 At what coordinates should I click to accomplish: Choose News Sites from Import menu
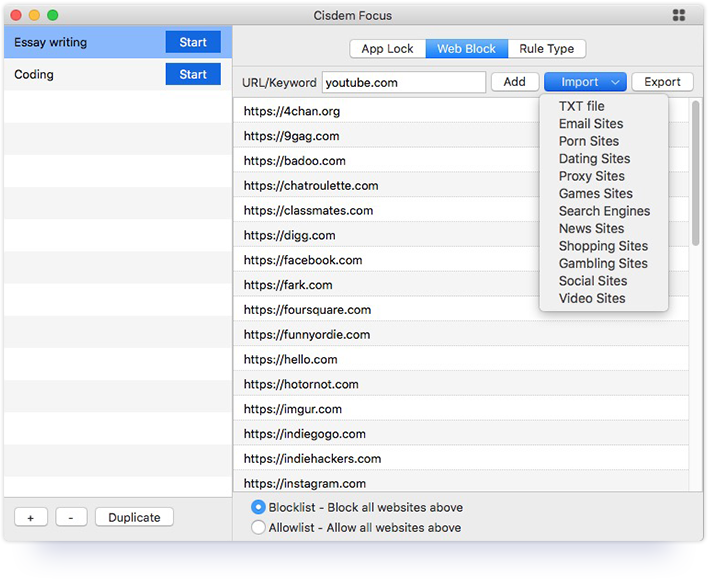coord(592,228)
